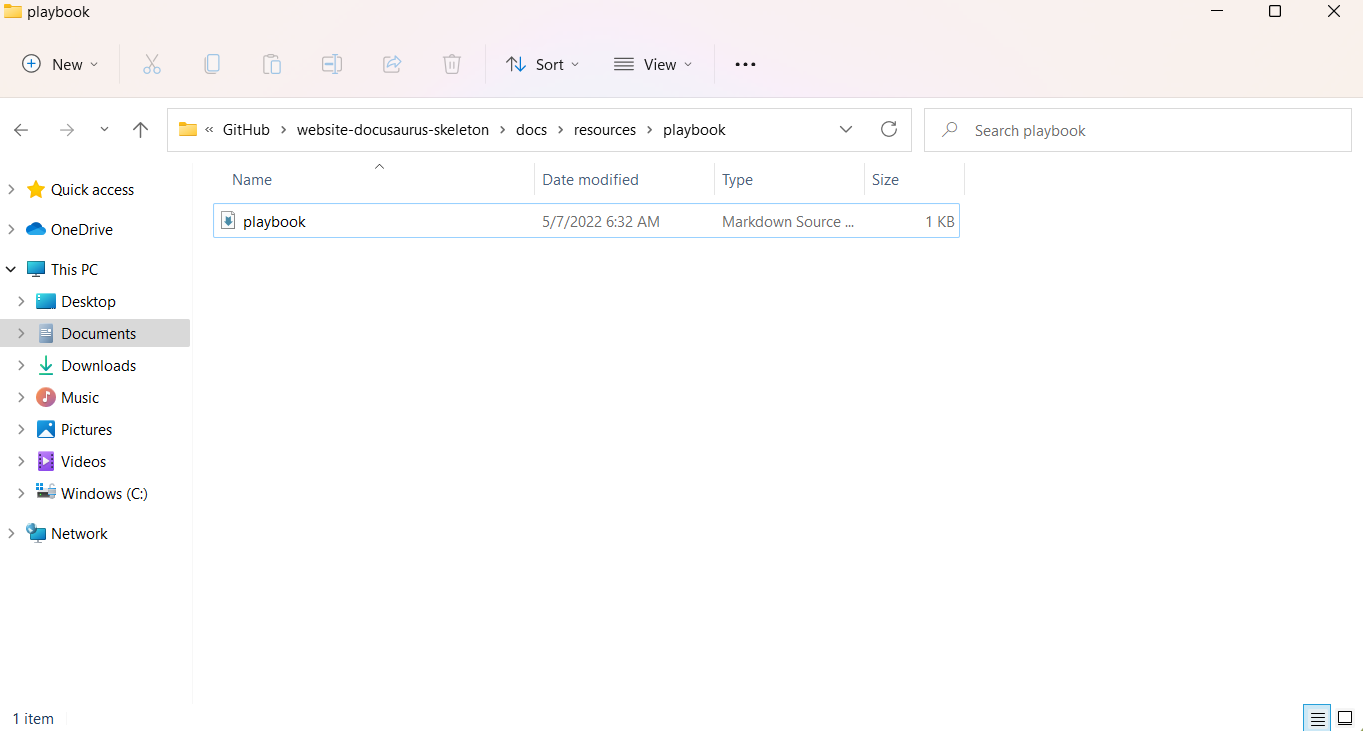This screenshot has width=1363, height=731.
Task: Open the address bar history dropdown
Action: pos(846,129)
